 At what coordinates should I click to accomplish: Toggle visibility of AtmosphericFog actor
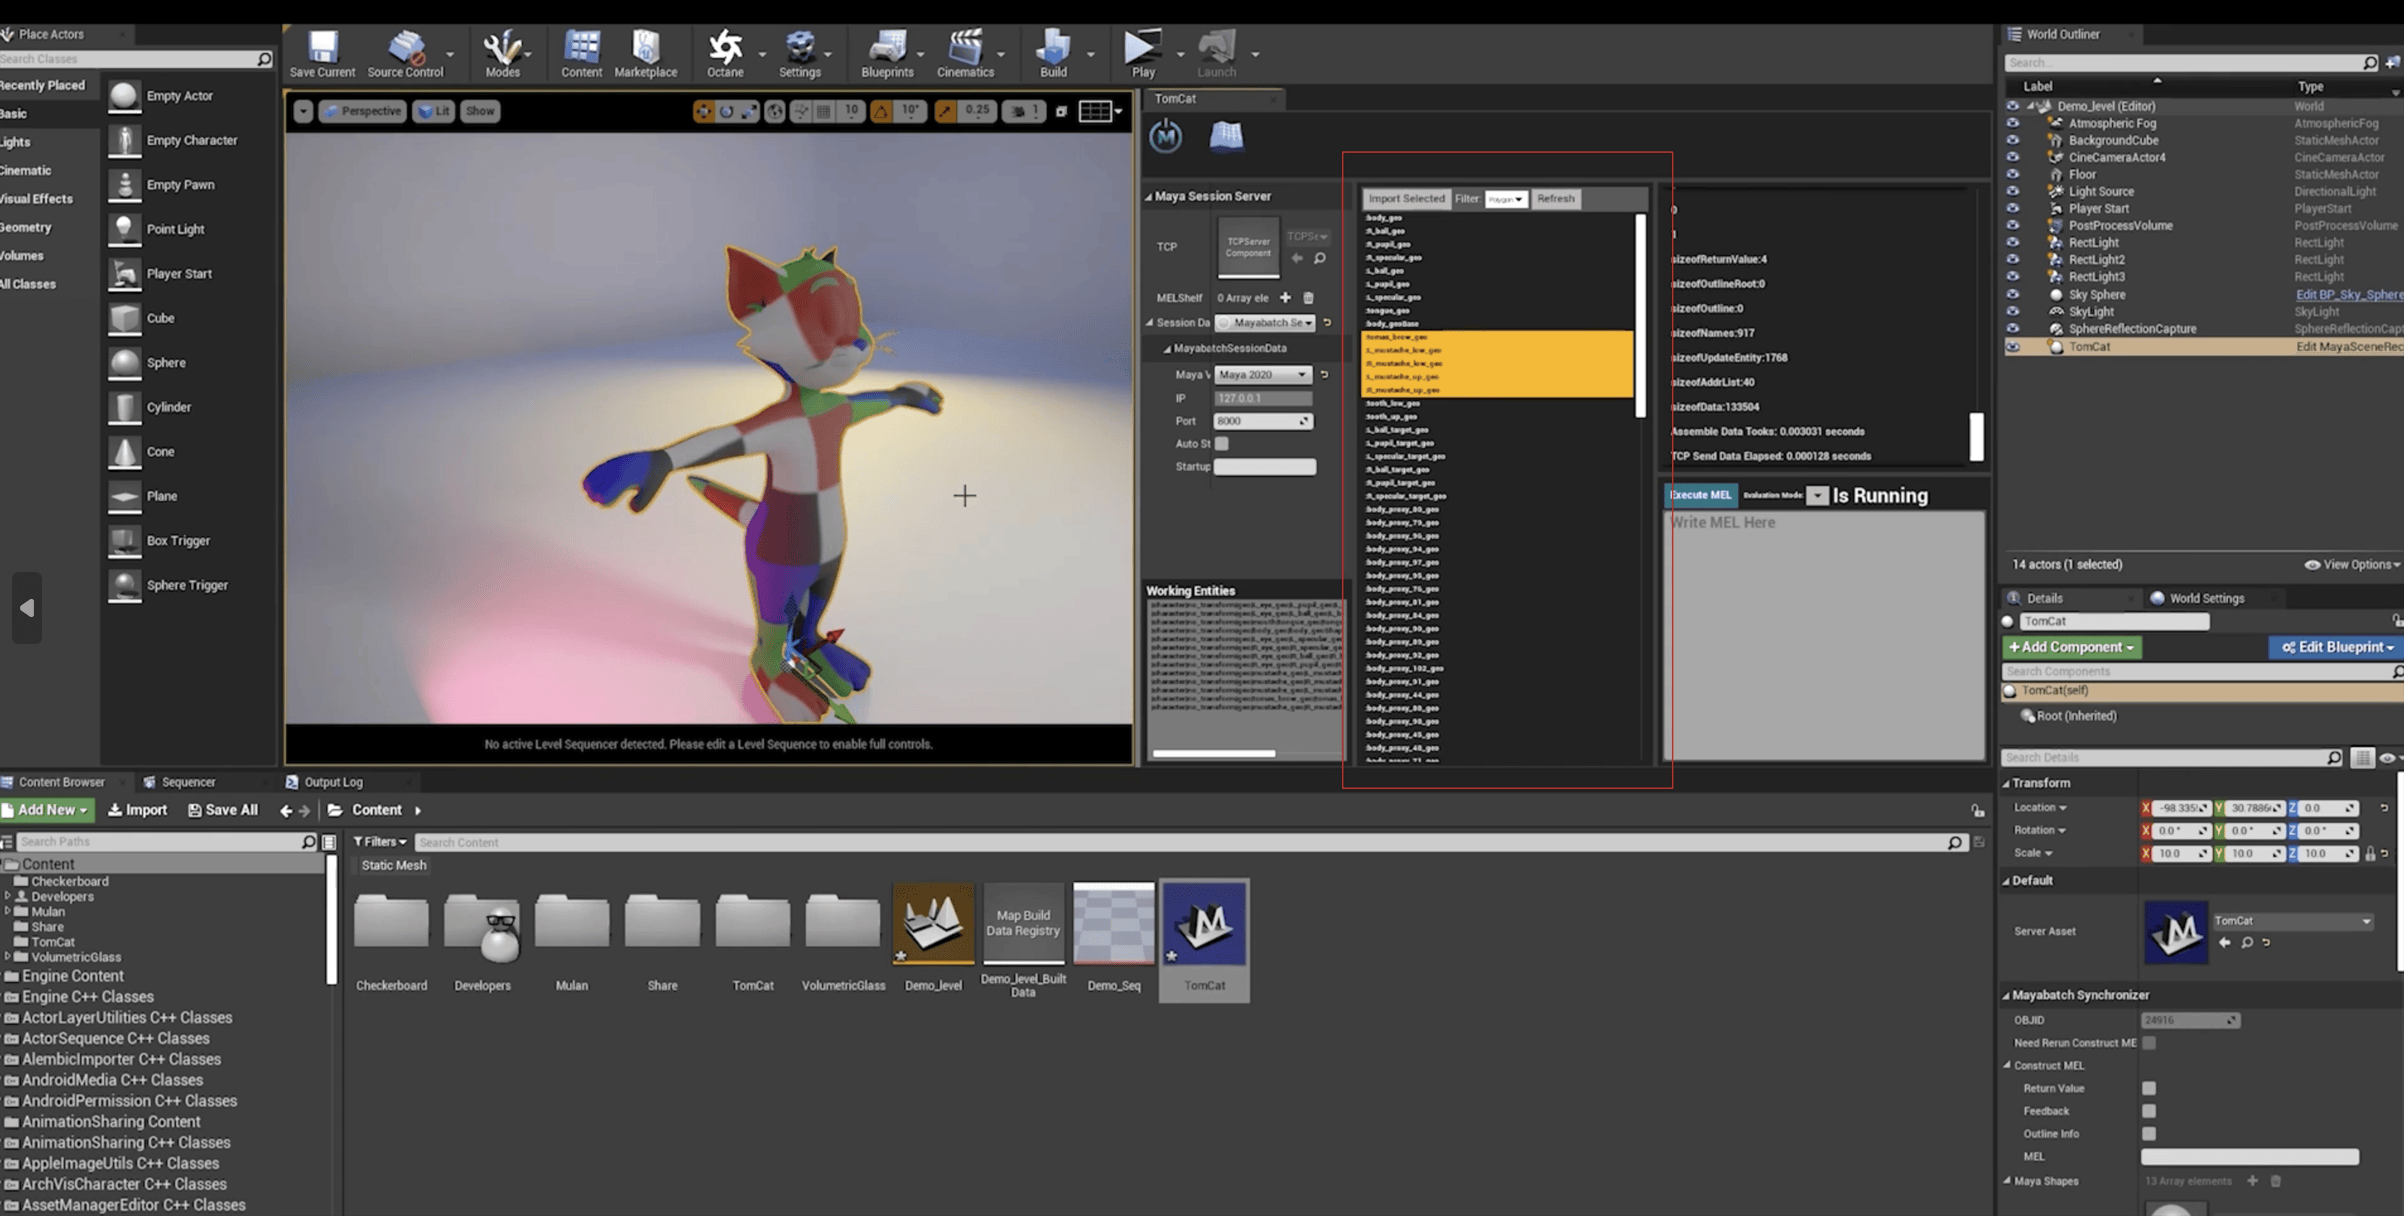2012,123
